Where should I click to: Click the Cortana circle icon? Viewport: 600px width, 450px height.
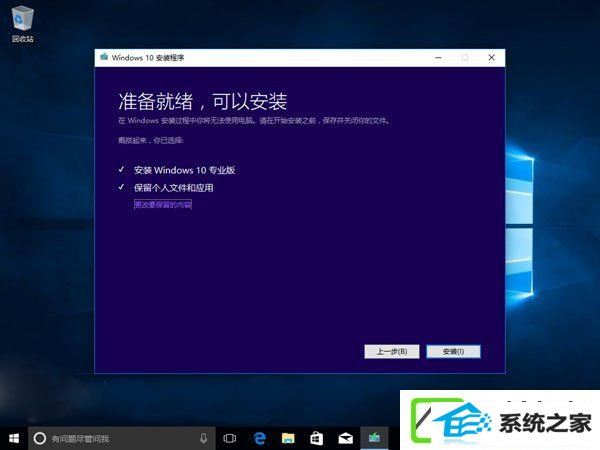40,438
